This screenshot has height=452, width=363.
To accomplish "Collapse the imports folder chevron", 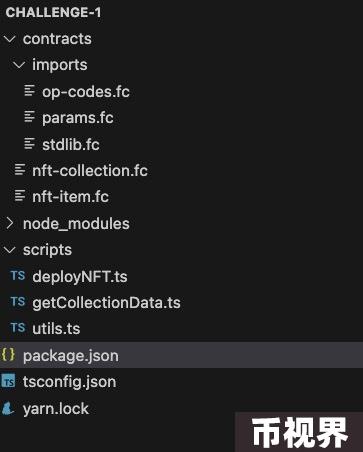I will pos(19,65).
